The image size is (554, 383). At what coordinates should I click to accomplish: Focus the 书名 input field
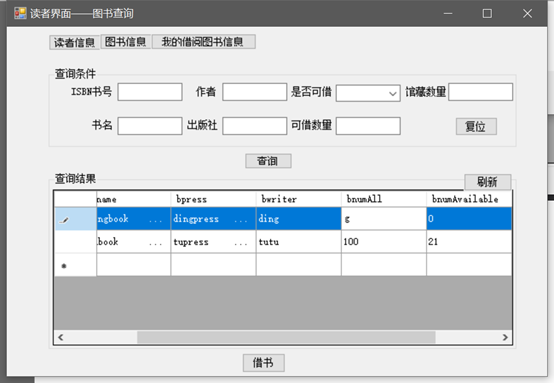[x=150, y=126]
